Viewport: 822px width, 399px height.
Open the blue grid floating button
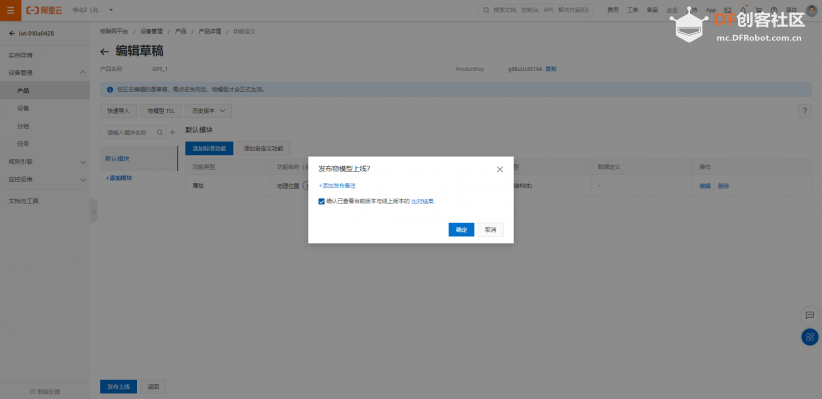click(x=810, y=337)
